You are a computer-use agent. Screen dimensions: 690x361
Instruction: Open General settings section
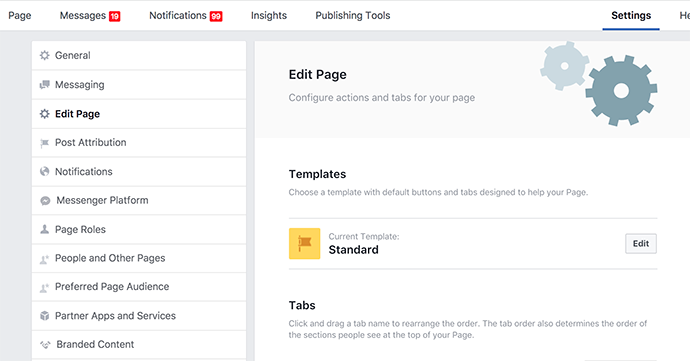139,55
